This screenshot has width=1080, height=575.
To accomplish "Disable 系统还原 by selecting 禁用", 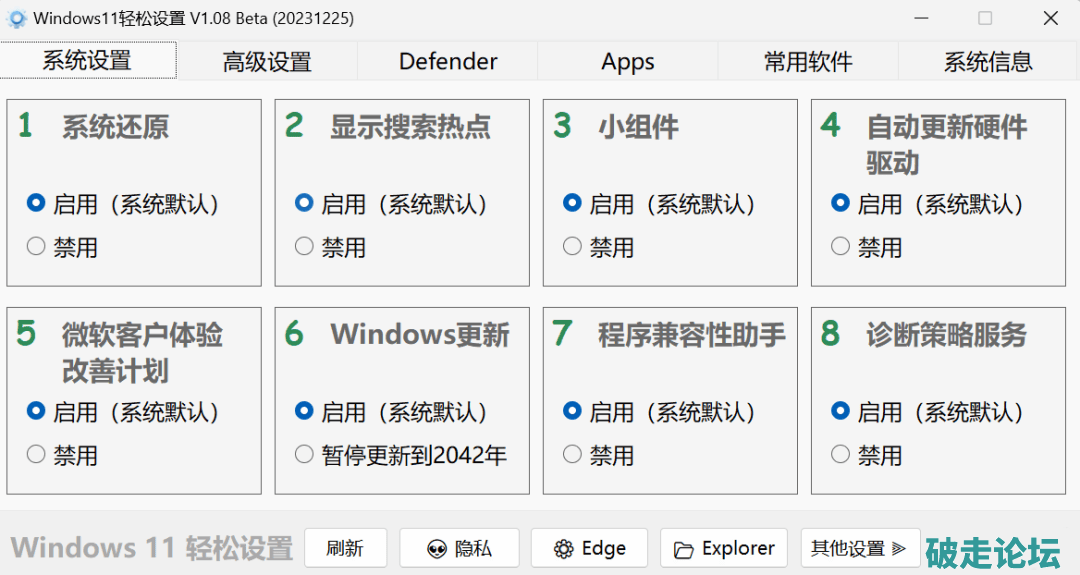I will click(37, 246).
